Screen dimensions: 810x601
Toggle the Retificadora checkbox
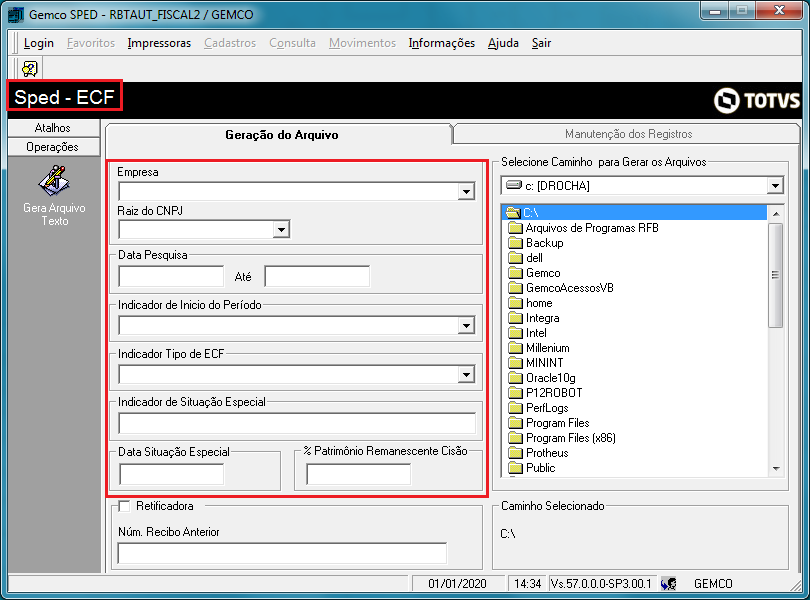pyautogui.click(x=124, y=506)
